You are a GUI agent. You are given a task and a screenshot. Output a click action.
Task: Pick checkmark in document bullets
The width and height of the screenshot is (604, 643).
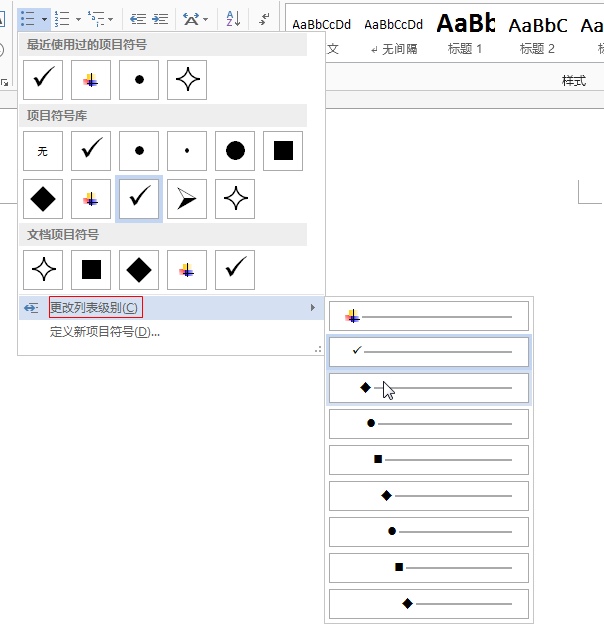click(x=235, y=270)
